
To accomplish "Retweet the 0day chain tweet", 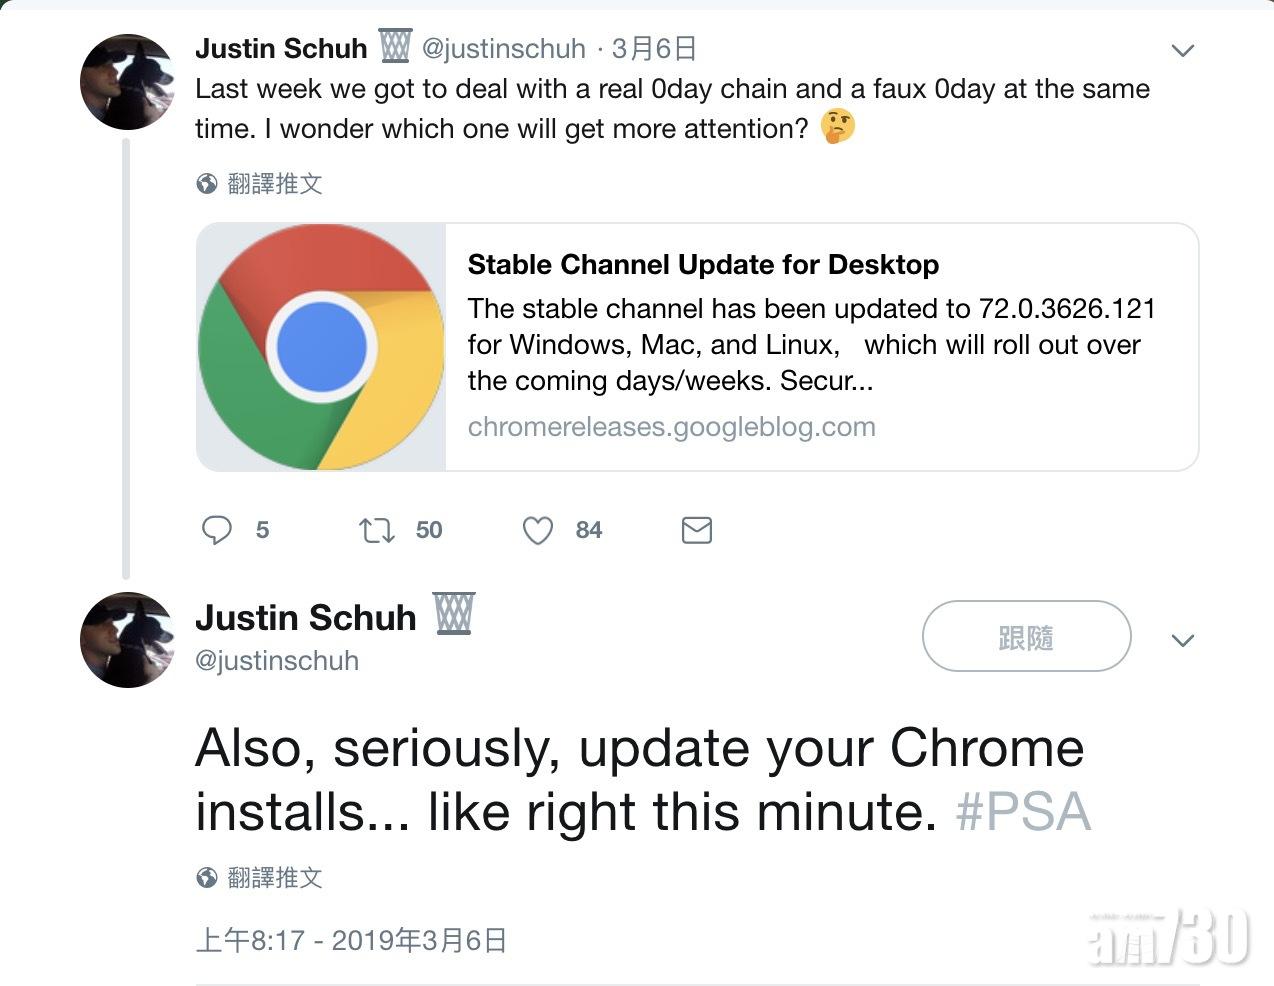I will coord(377,530).
